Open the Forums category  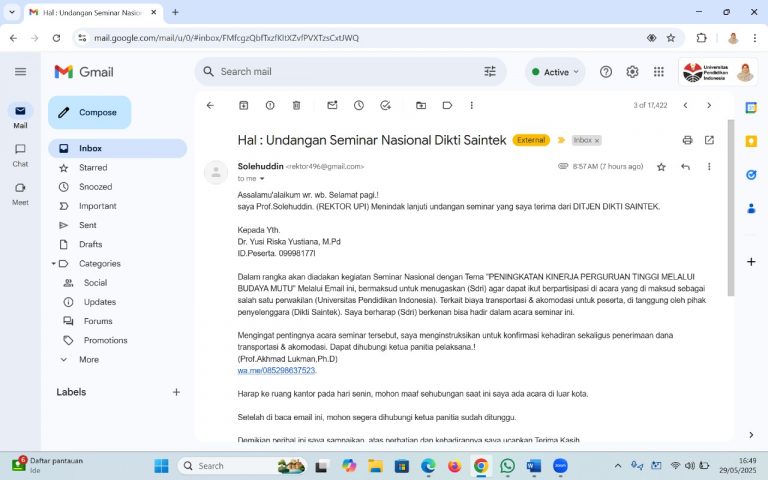[118, 321]
